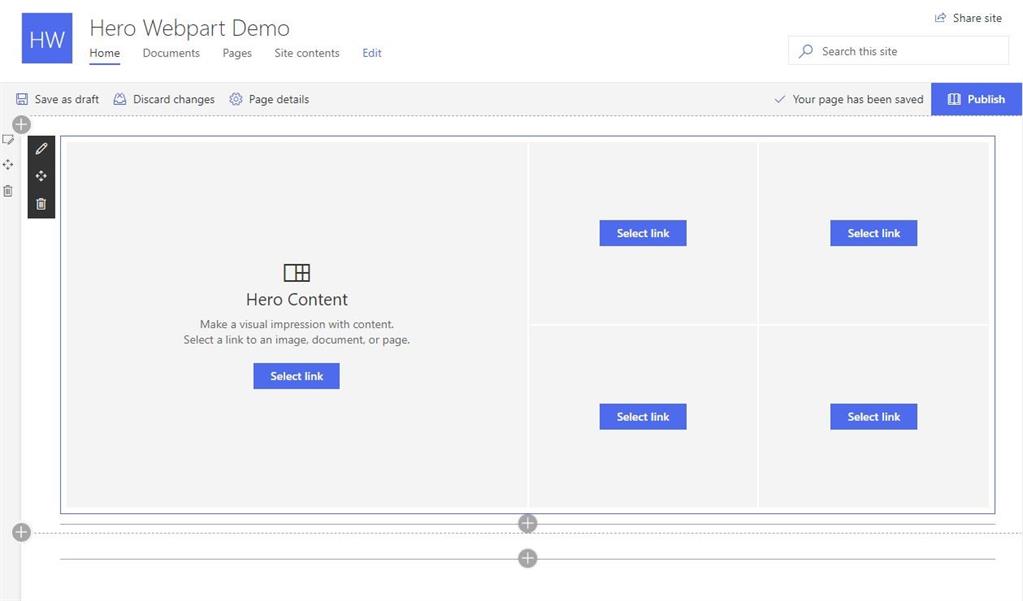Save the page as draft
Viewport: 1023px width, 601px height.
(x=57, y=99)
